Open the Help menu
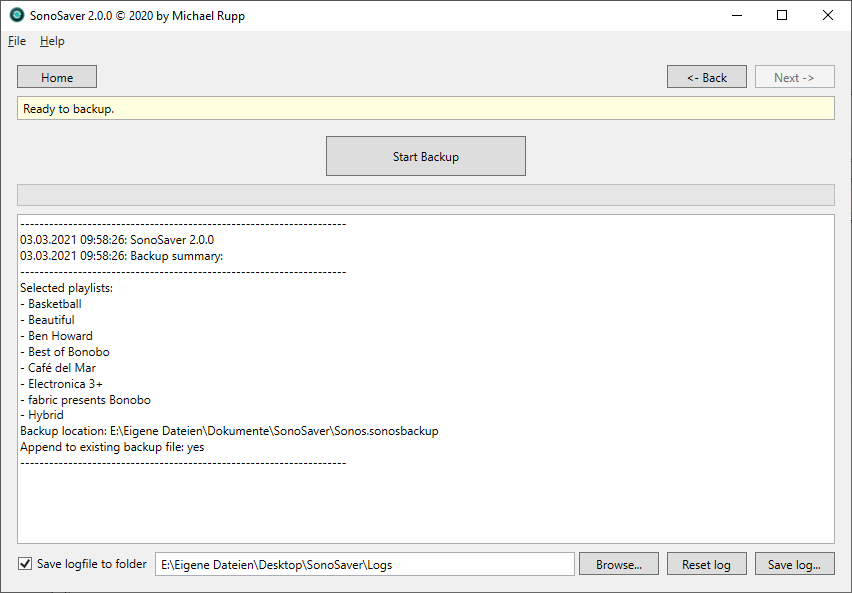852x593 pixels. (x=52, y=41)
